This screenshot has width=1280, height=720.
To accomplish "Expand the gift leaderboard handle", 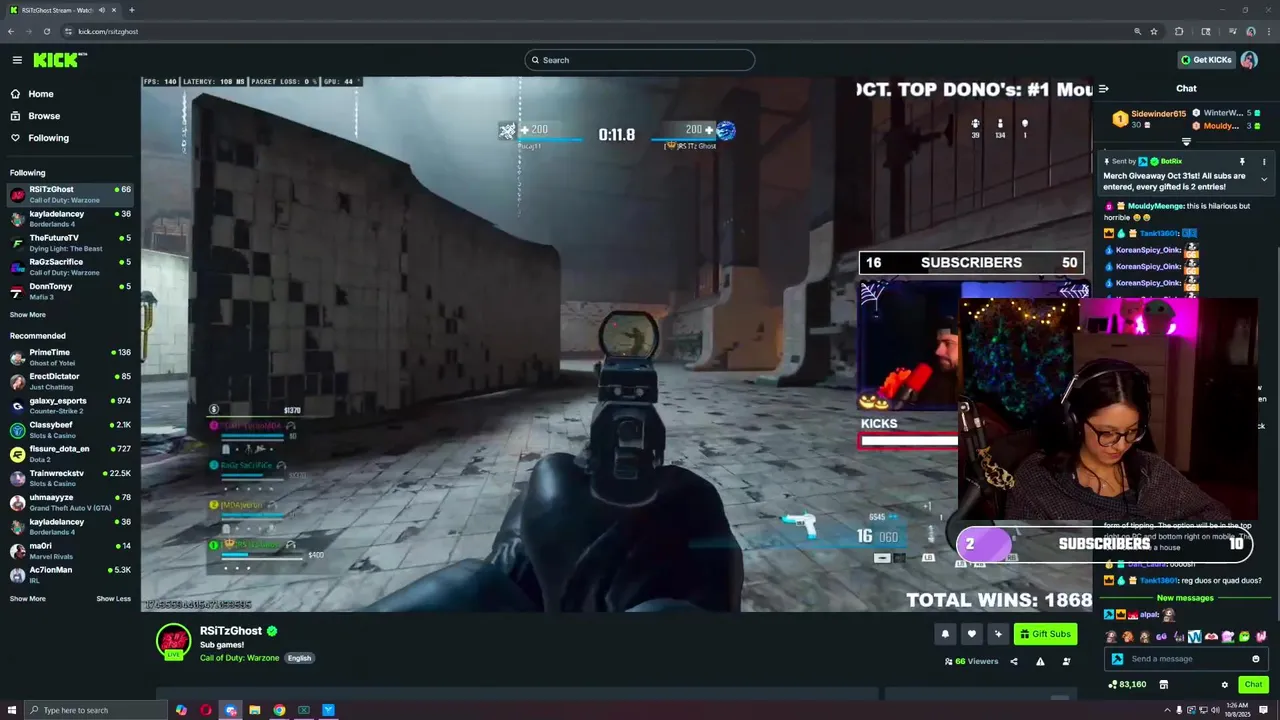I will 1186,142.
